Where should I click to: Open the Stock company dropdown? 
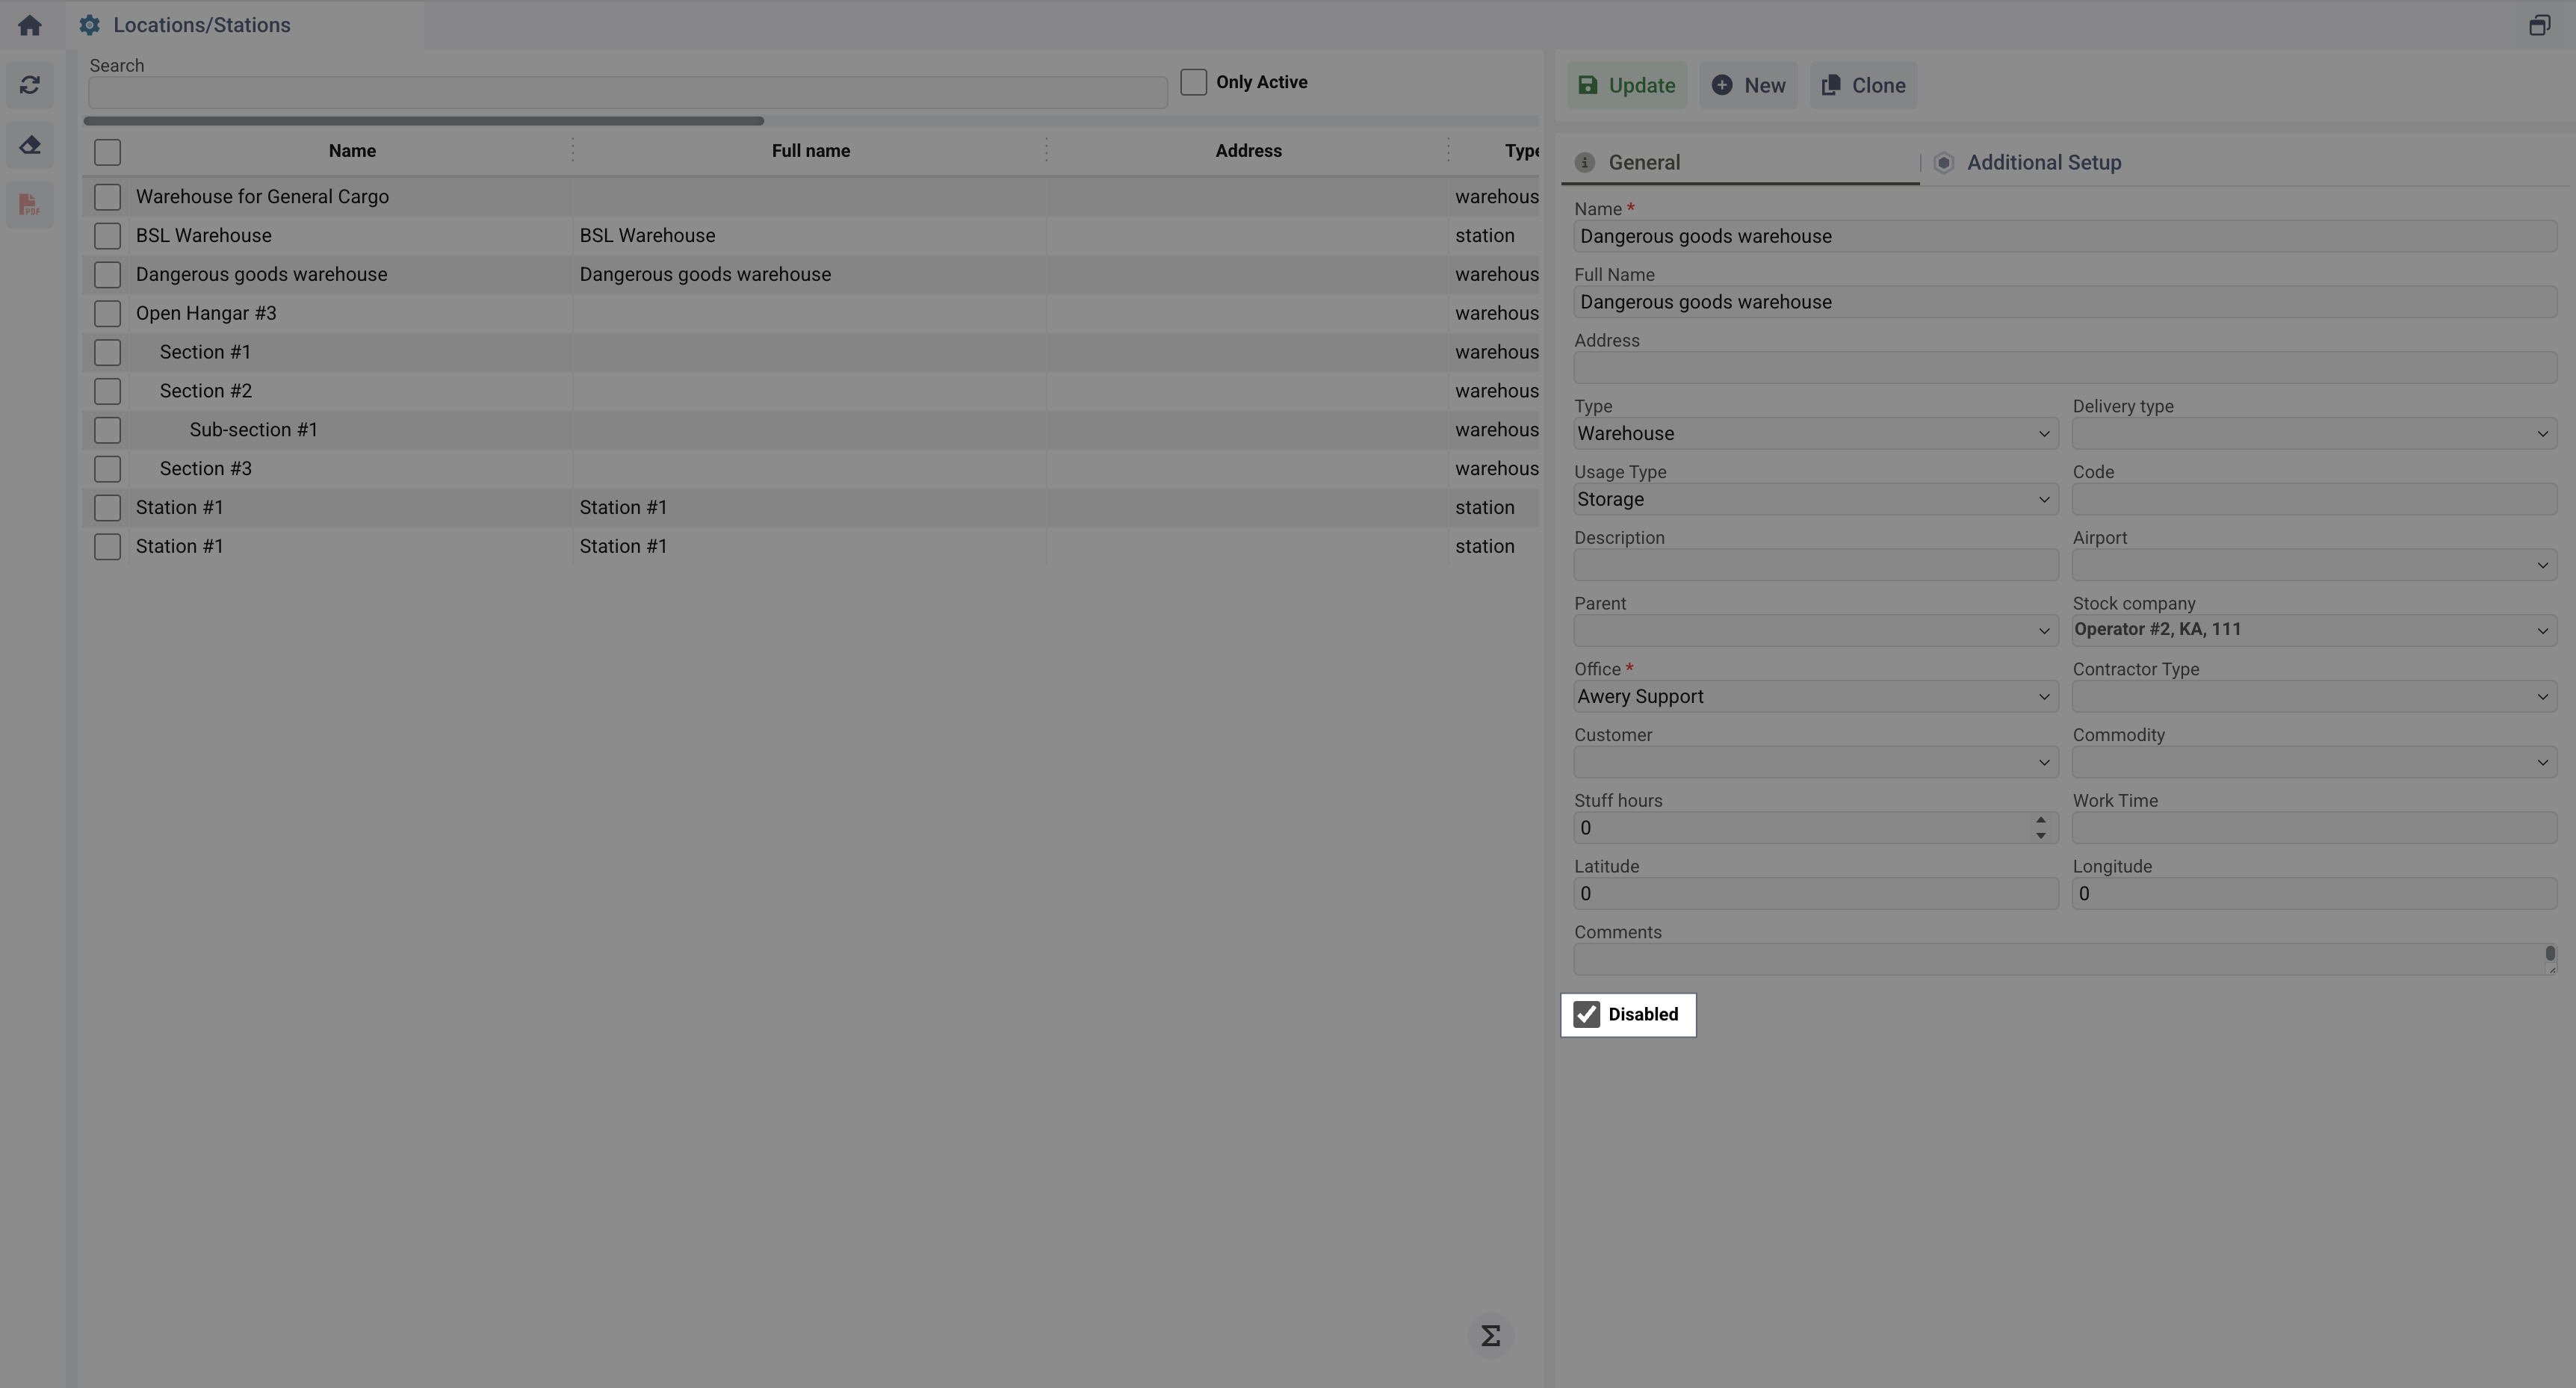tap(2313, 630)
